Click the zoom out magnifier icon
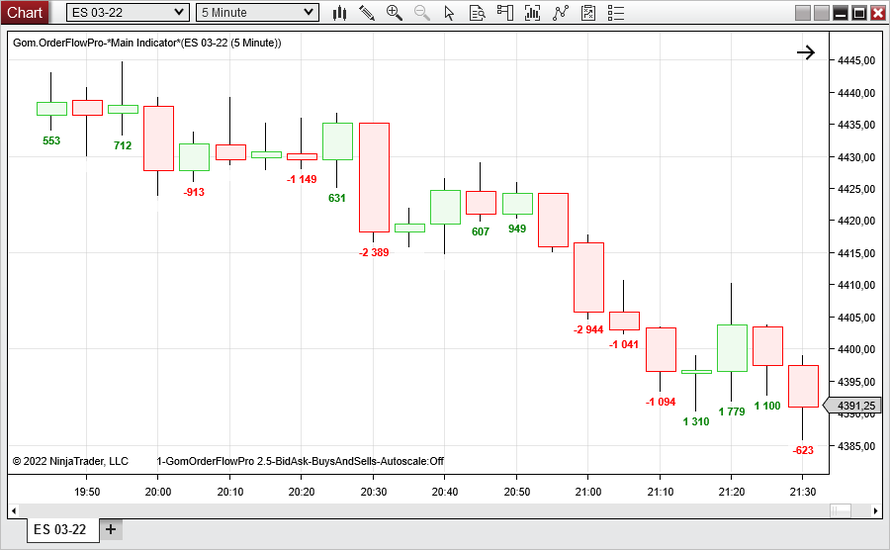Viewport: 890px width, 550px height. click(422, 12)
